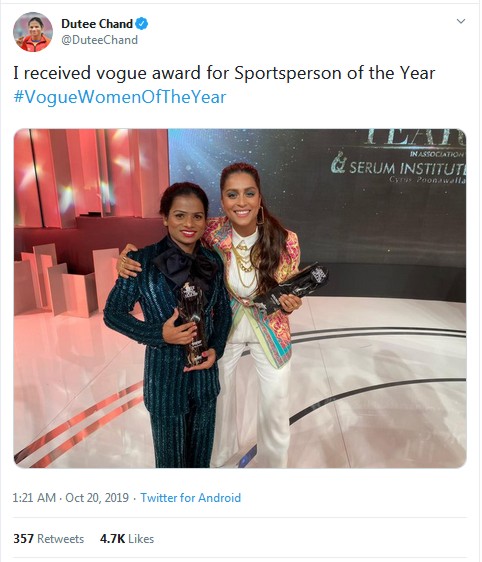Follow the #VogueWomenOfTheYear hashtag
482x562 pixels.
coord(120,97)
